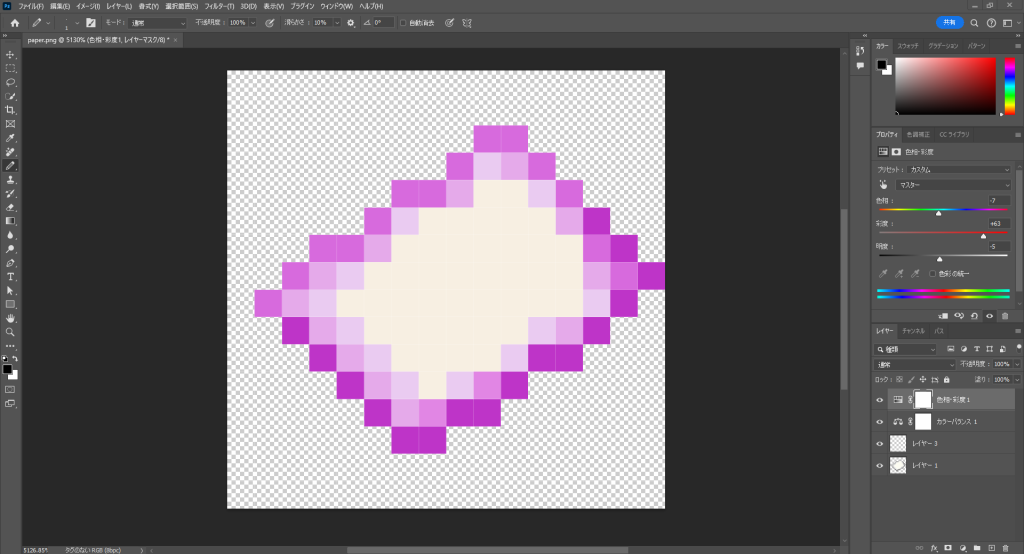
Task: Enable the 自動消去 checkbox
Action: coord(403,22)
